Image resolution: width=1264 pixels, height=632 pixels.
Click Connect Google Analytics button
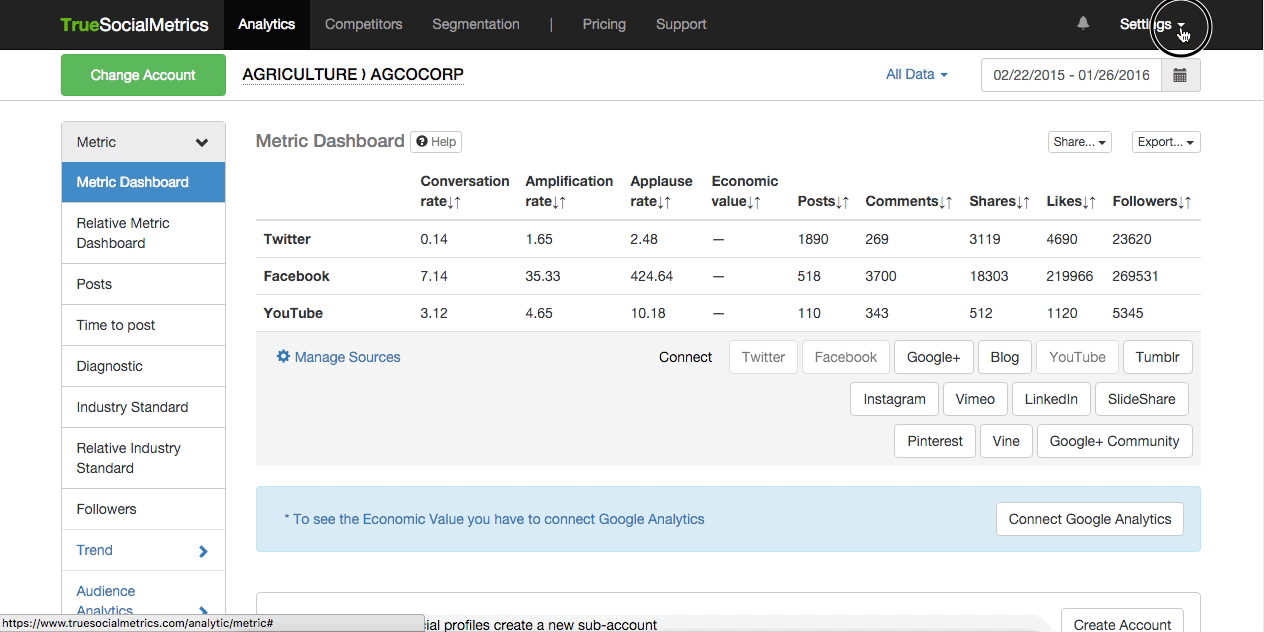click(1089, 519)
